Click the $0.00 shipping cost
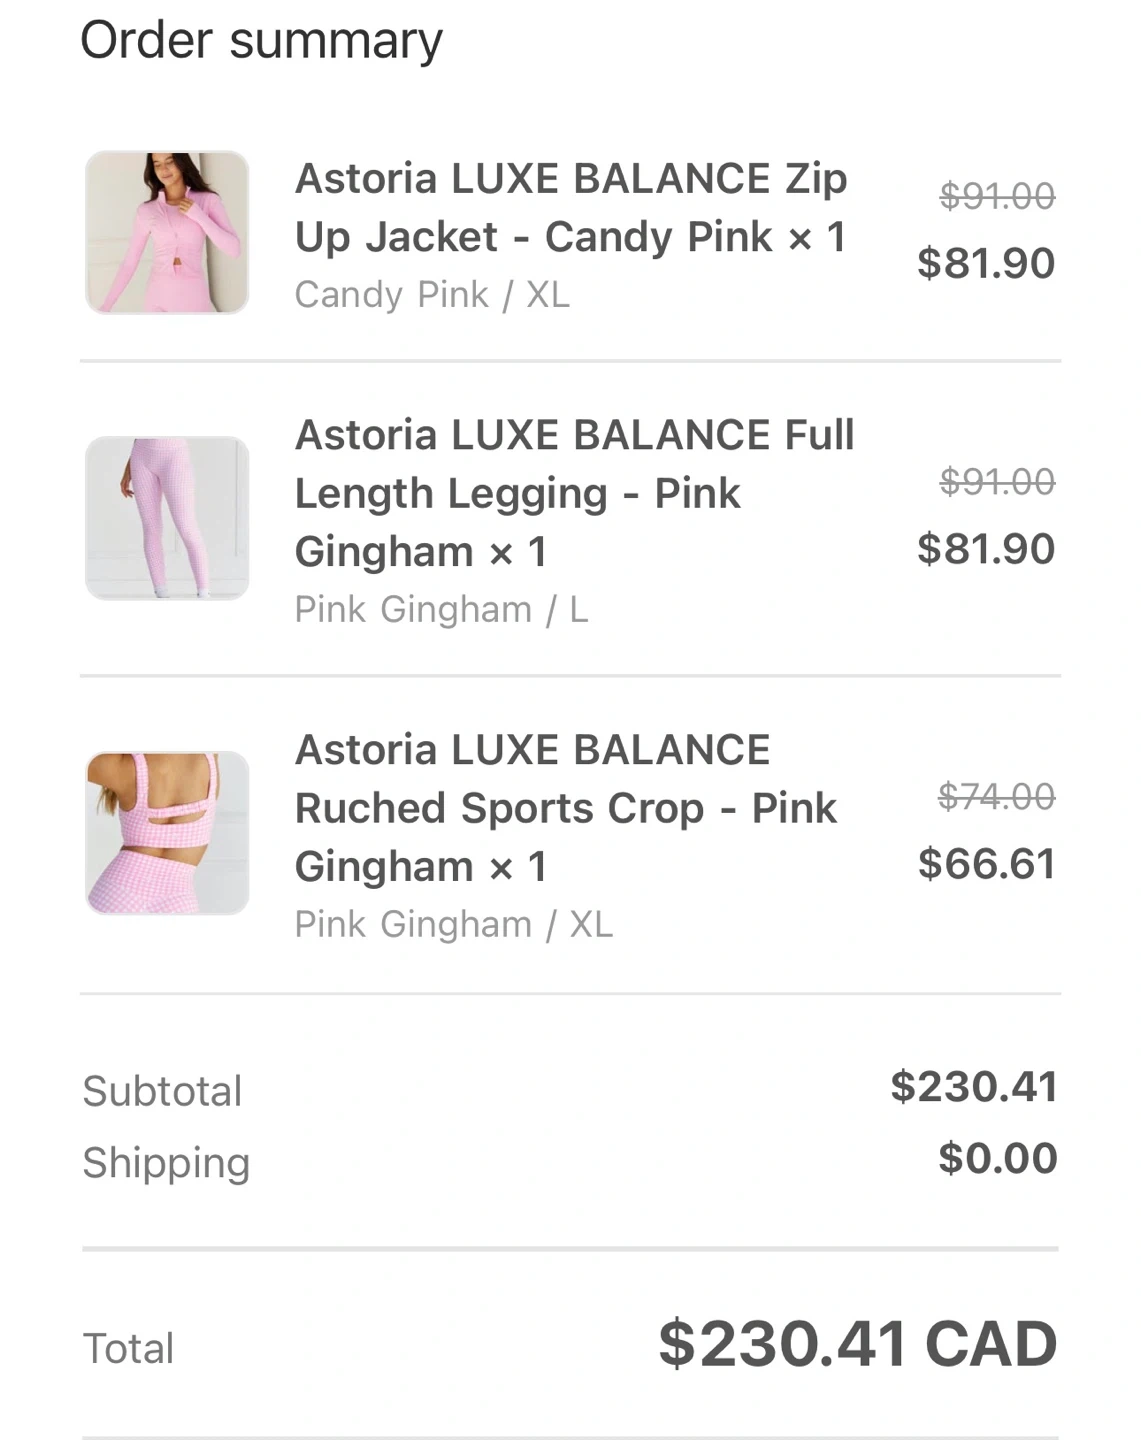The width and height of the screenshot is (1141, 1440). click(997, 1159)
